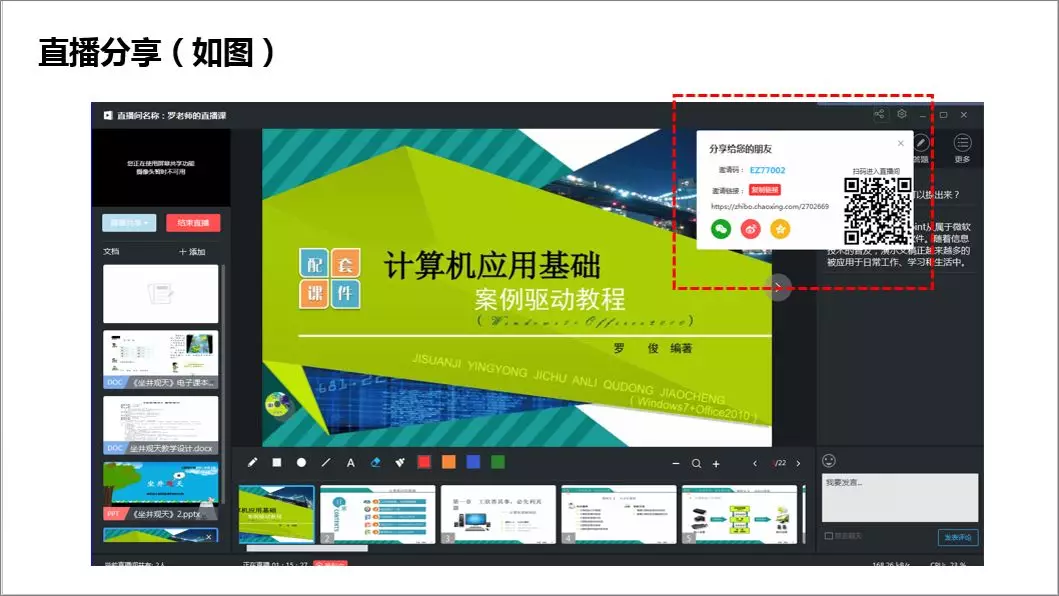
Task: Share live room via WeChat icon
Action: pyautogui.click(x=720, y=228)
